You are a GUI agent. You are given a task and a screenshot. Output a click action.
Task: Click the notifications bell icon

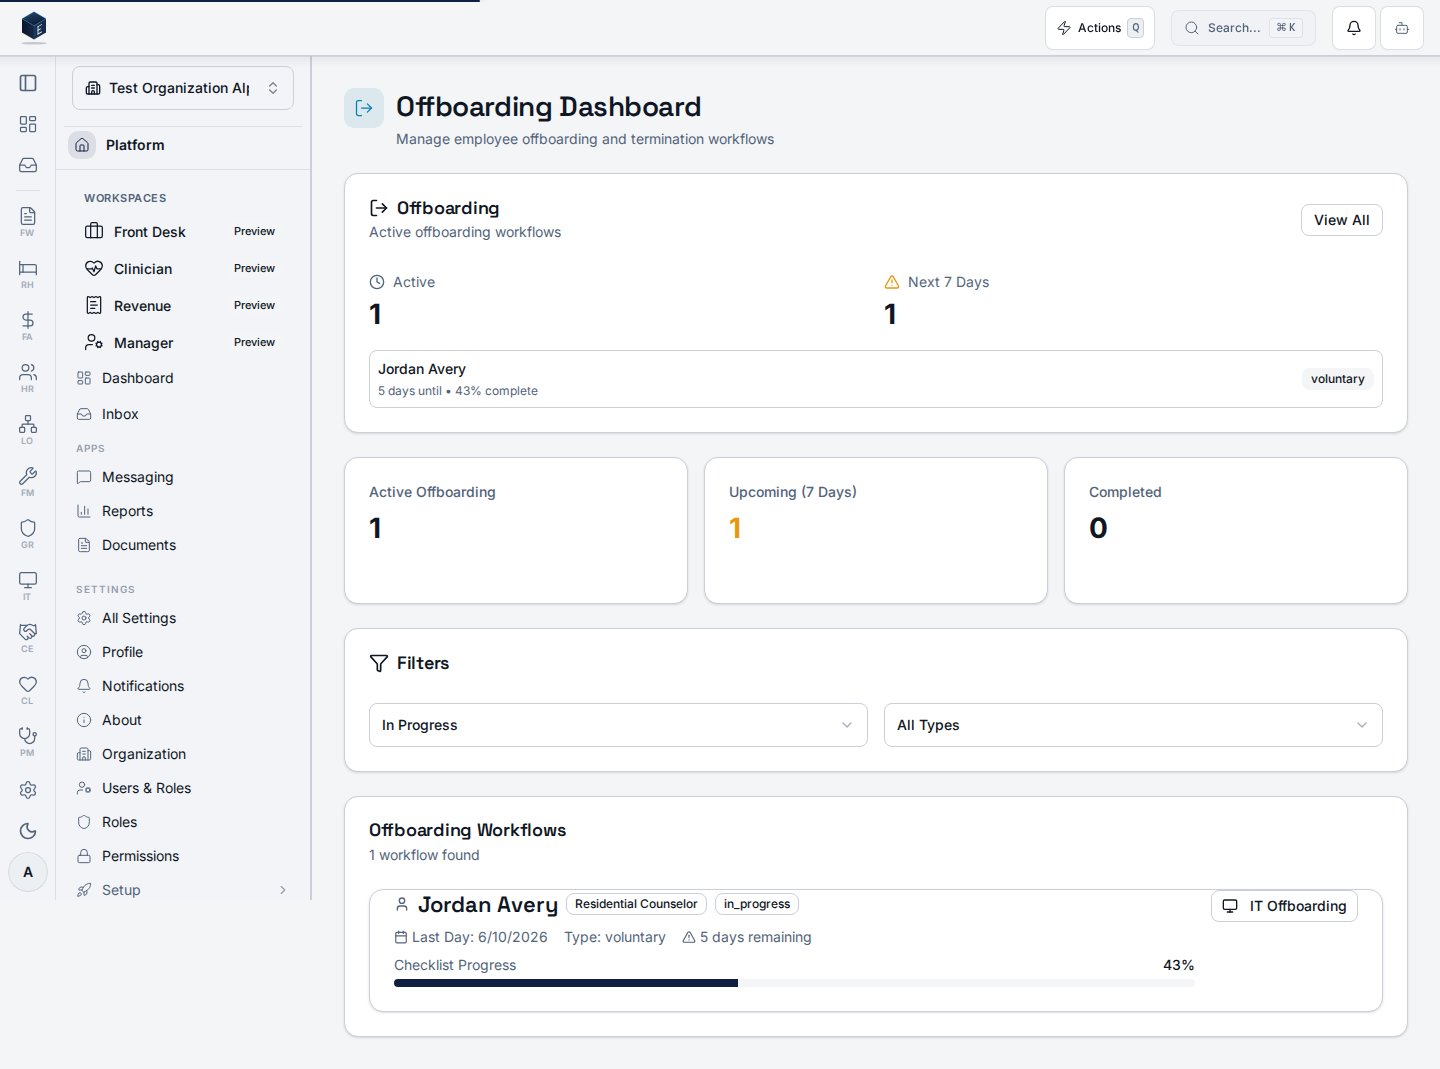click(1354, 28)
